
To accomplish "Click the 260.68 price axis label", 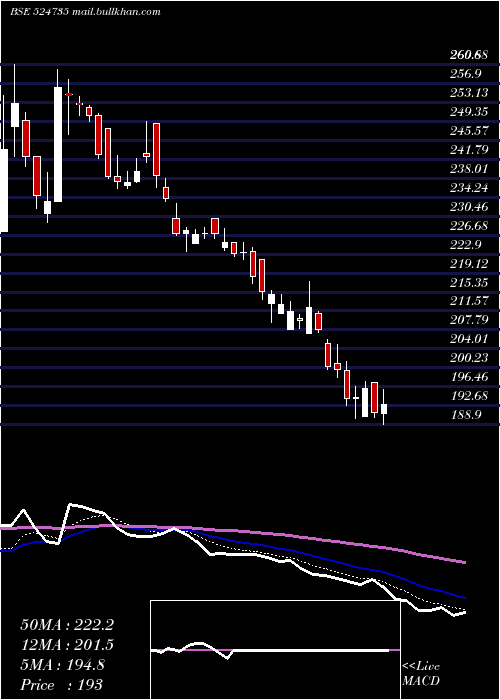I will pos(468,55).
